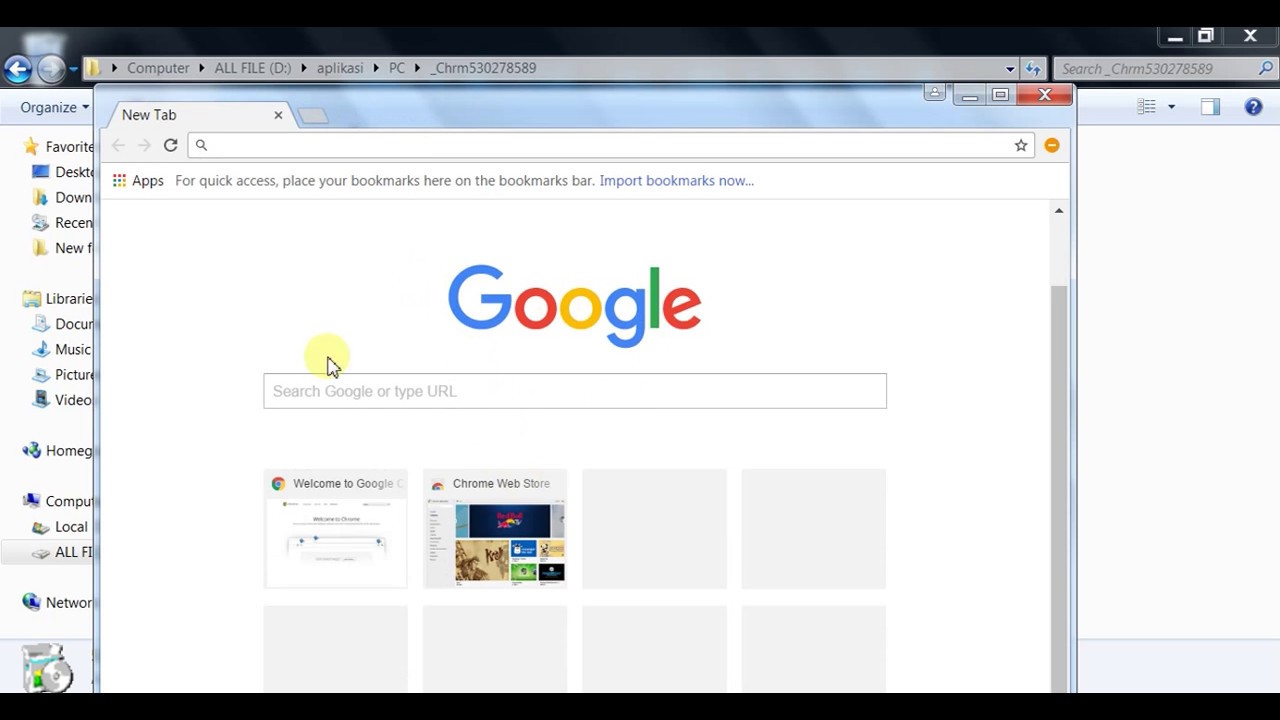This screenshot has height=720, width=1280.
Task: Click Chrome back navigation arrow
Action: 118,145
